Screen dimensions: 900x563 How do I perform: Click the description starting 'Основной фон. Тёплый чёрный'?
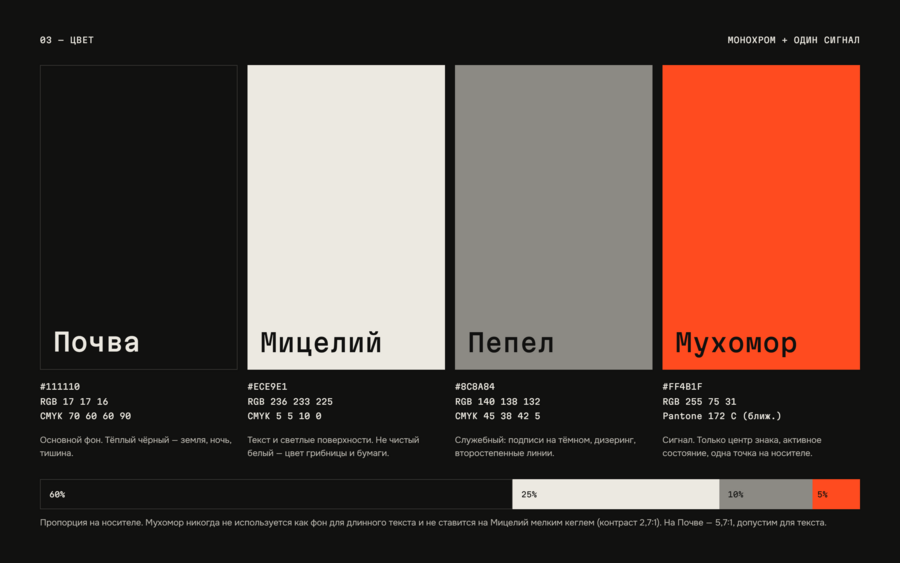[x=135, y=446]
